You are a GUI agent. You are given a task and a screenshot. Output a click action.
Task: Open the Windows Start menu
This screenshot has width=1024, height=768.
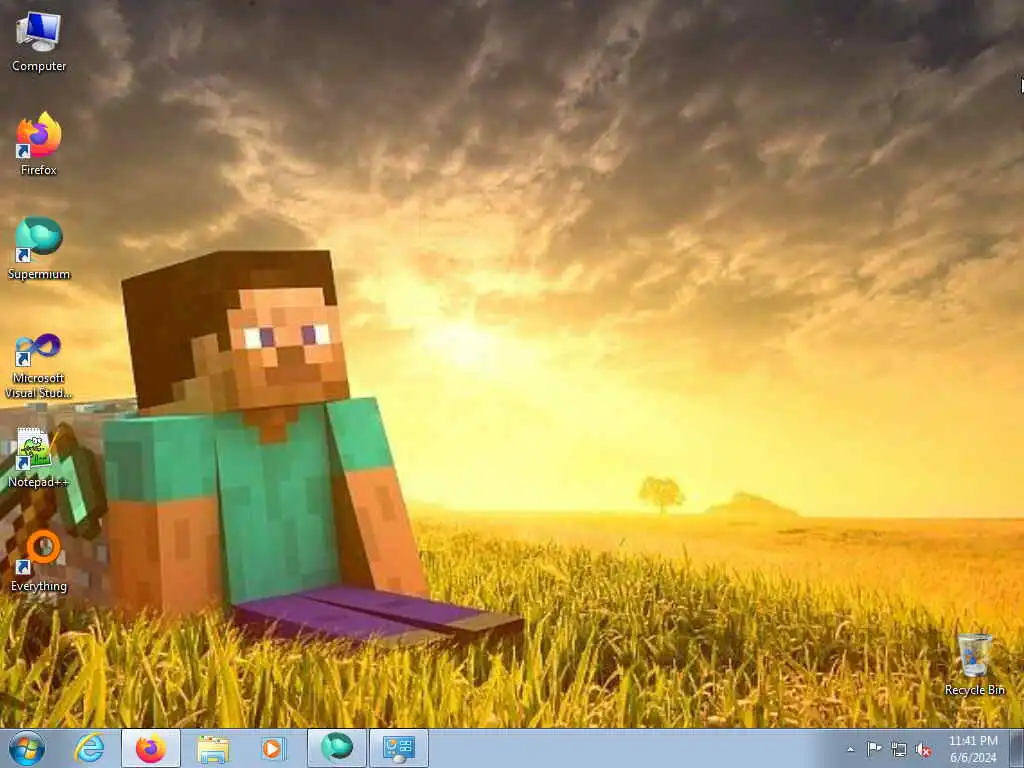[27, 748]
